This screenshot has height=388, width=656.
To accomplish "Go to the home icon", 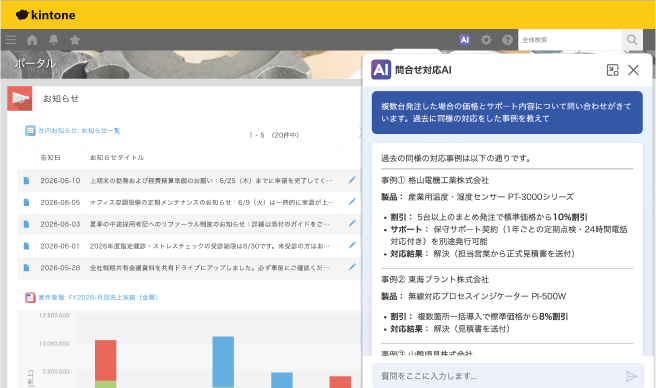I will pyautogui.click(x=32, y=40).
